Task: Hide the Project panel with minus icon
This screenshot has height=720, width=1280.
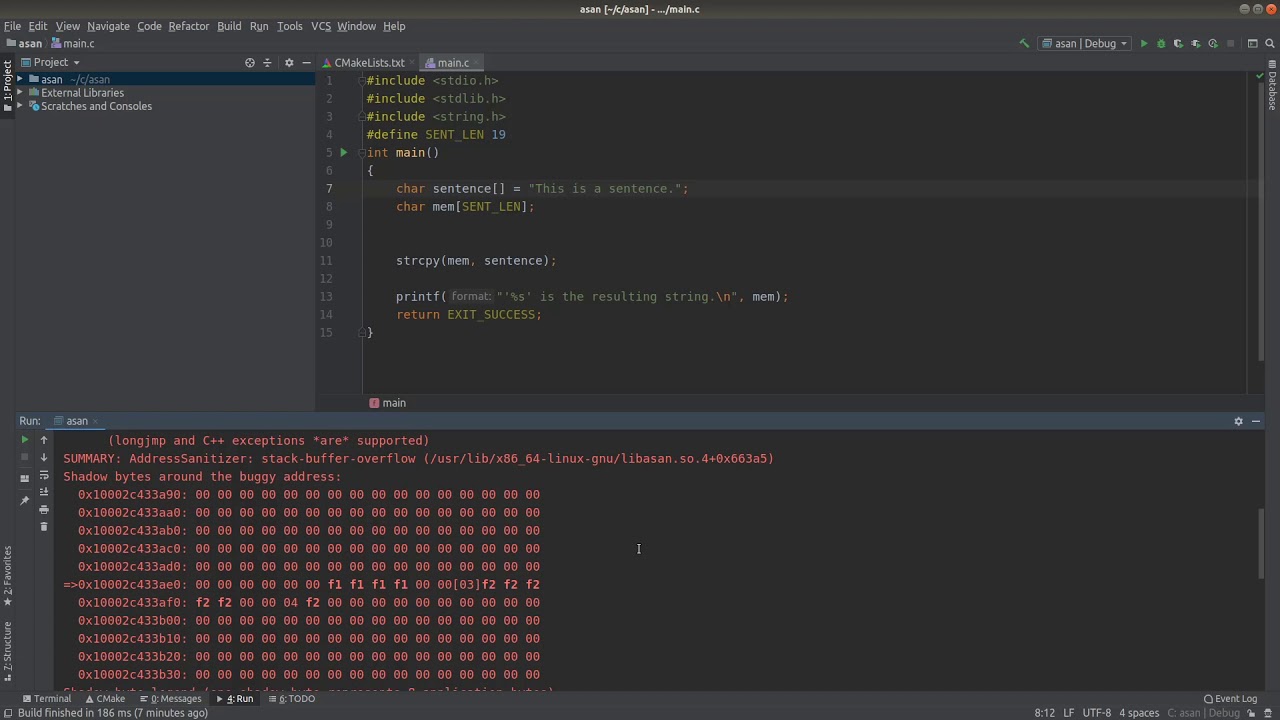Action: (306, 62)
